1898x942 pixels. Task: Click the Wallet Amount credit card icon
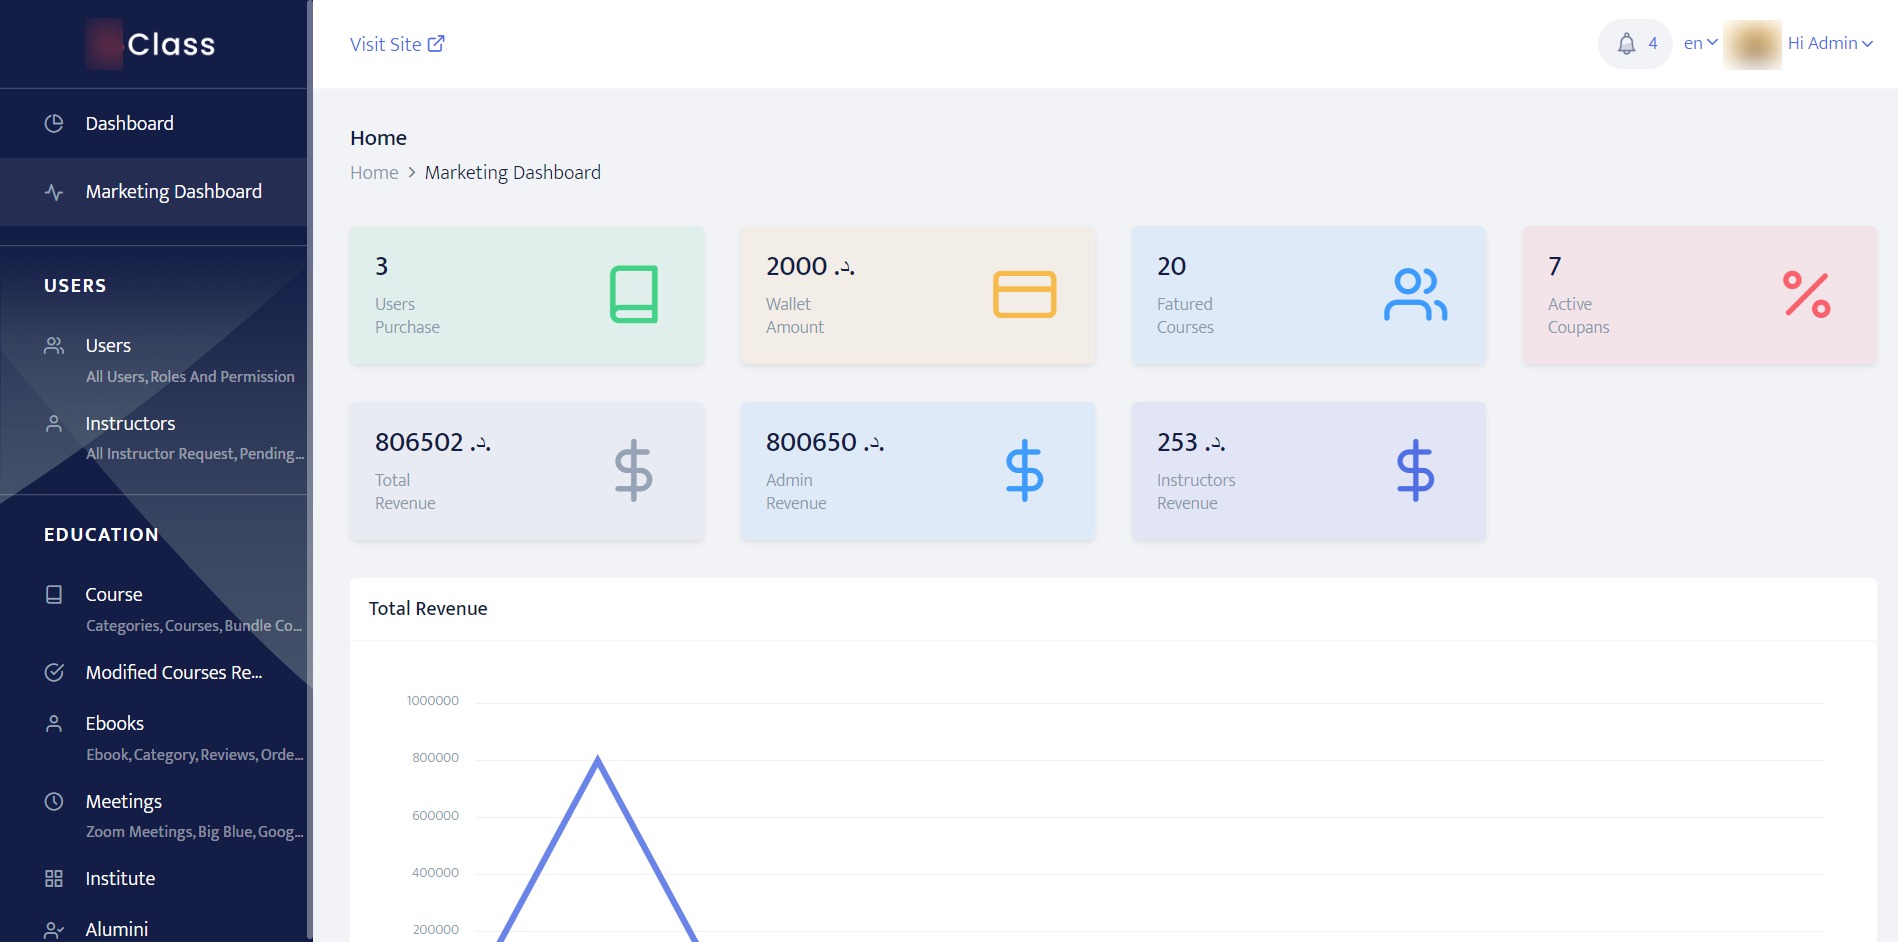(x=1024, y=294)
